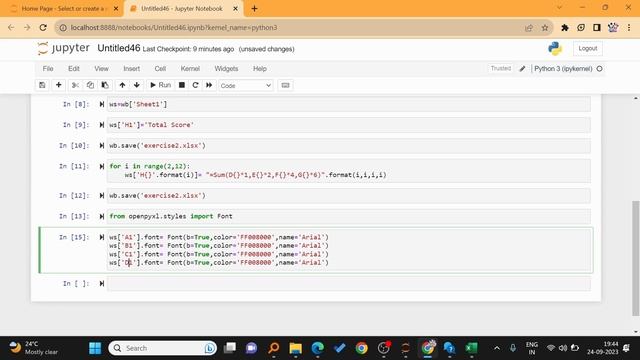Open the command palette keyboard icon
This screenshot has height=360, width=640.
click(285, 85)
